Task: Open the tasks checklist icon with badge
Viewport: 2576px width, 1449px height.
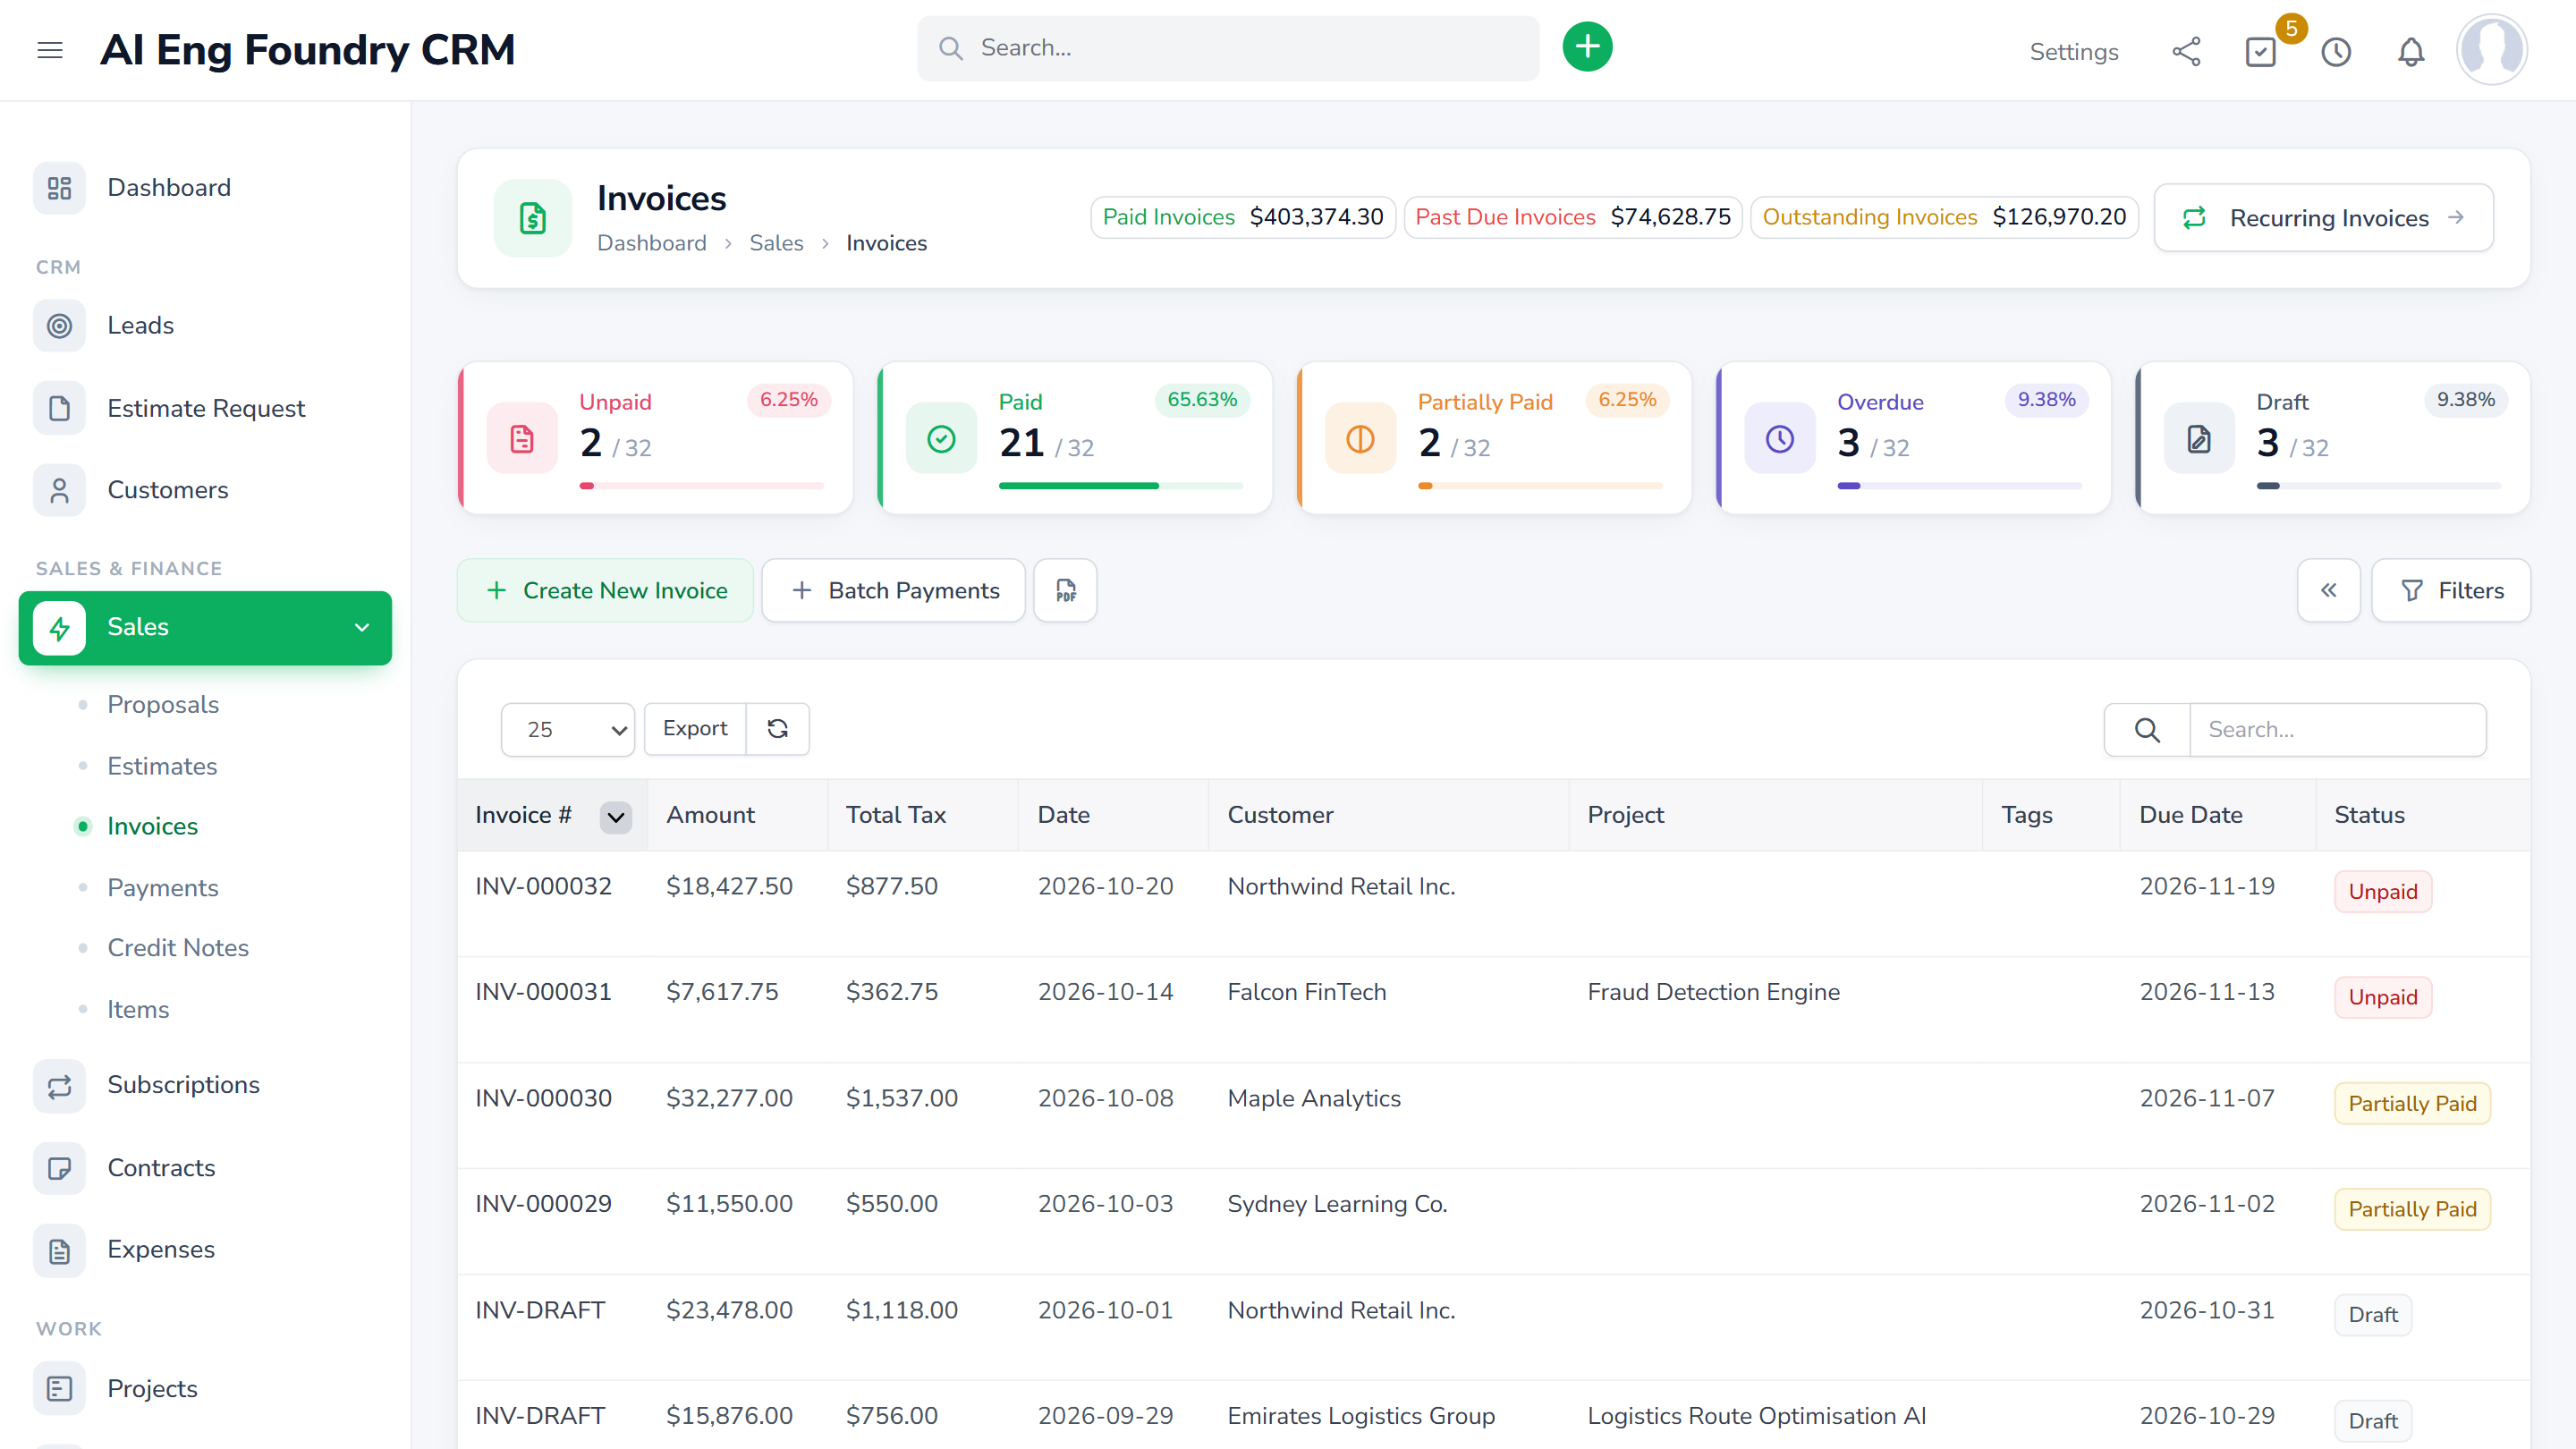Action: [x=2260, y=52]
